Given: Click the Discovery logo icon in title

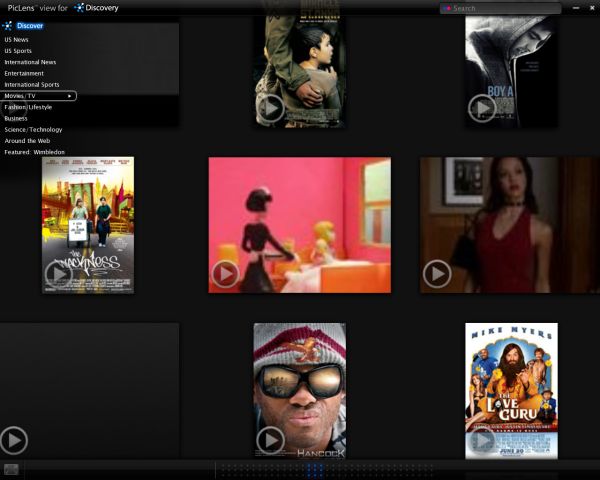Looking at the screenshot, I should pyautogui.click(x=79, y=8).
